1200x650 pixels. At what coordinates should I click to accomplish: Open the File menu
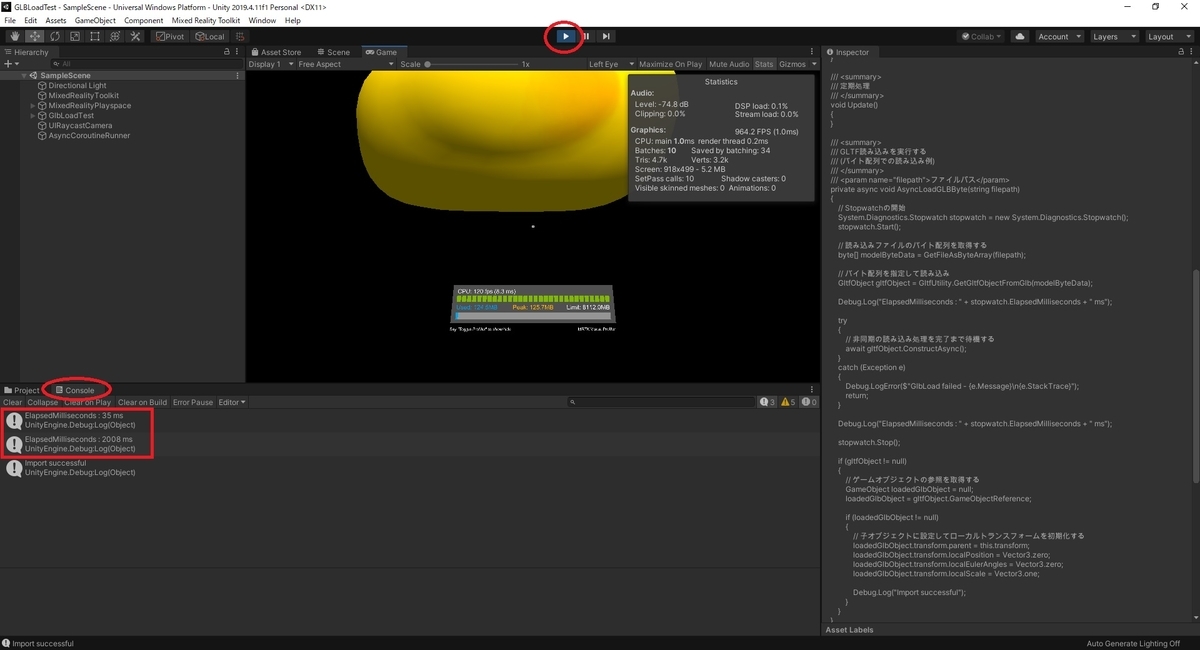pos(10,20)
